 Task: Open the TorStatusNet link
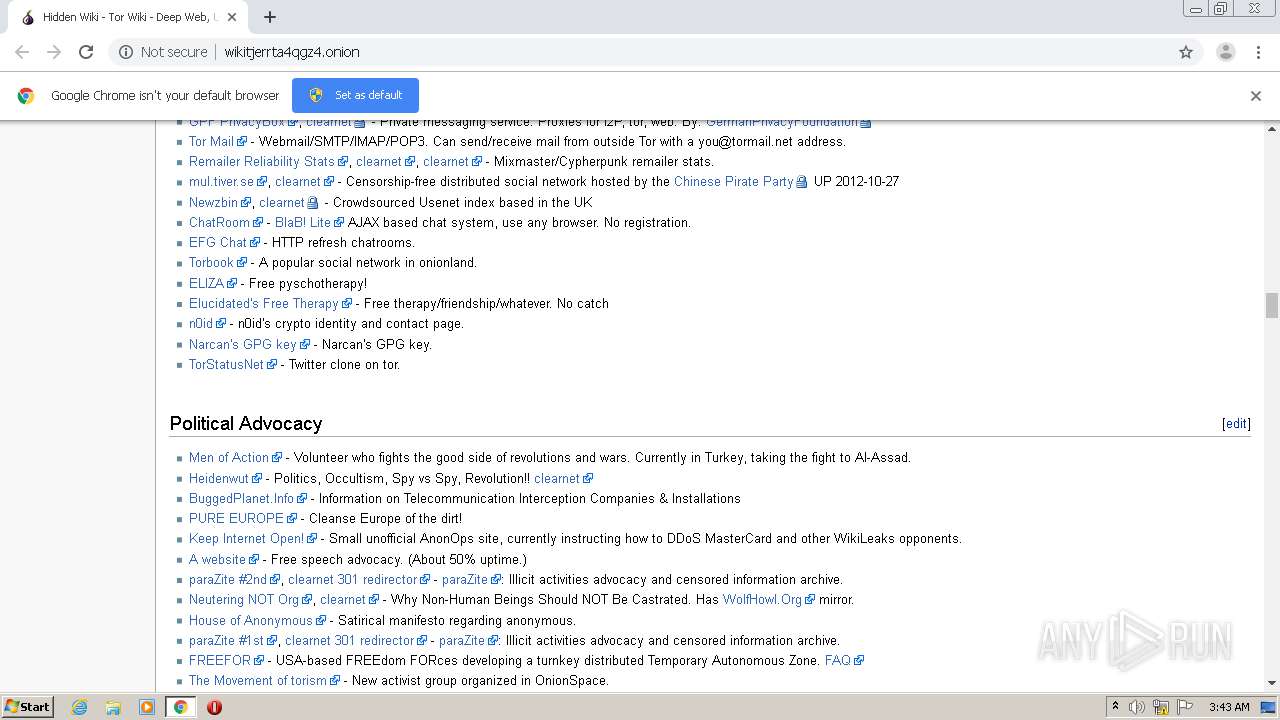point(226,364)
